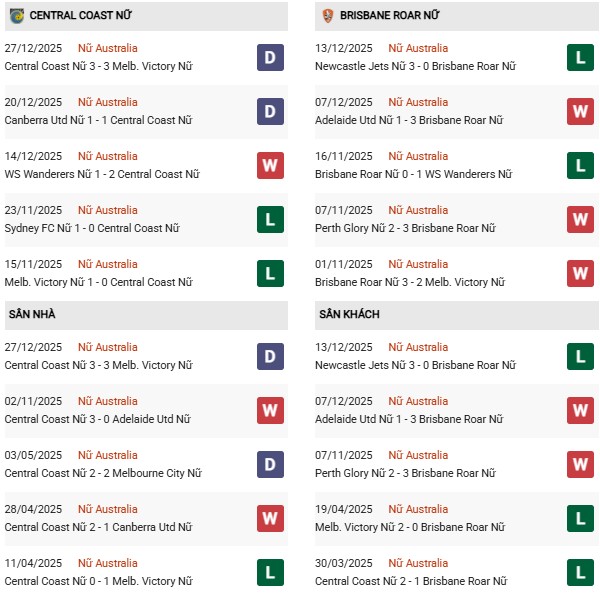Select the Sân Khách section header

tap(349, 314)
